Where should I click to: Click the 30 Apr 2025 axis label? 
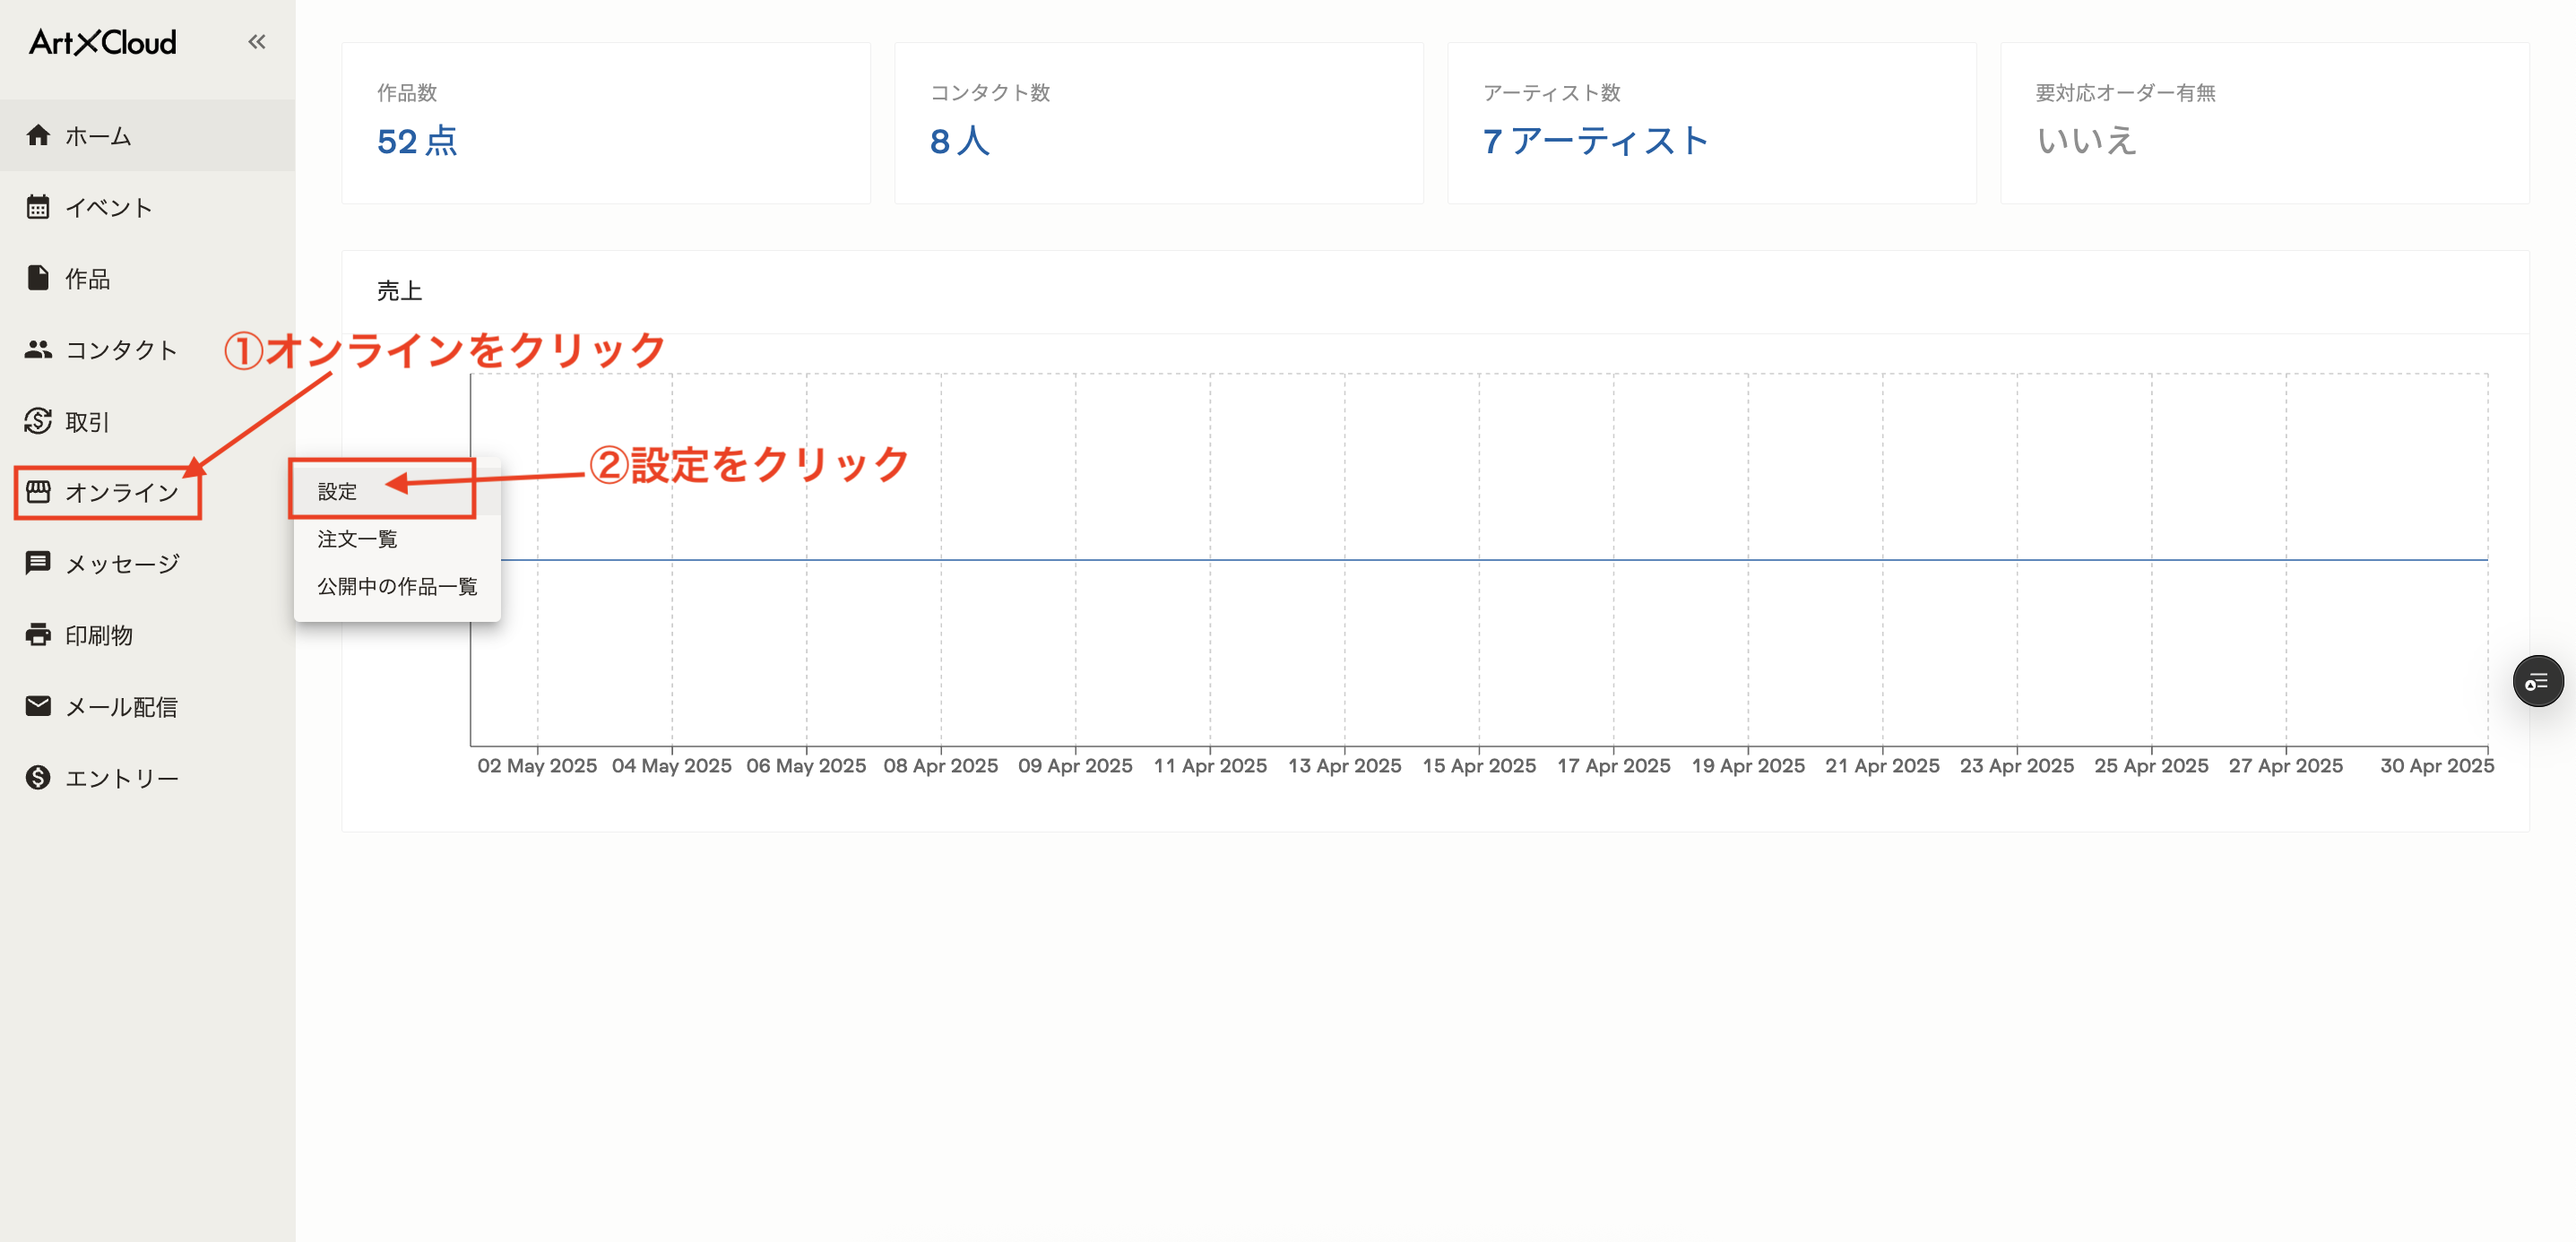[x=2437, y=766]
